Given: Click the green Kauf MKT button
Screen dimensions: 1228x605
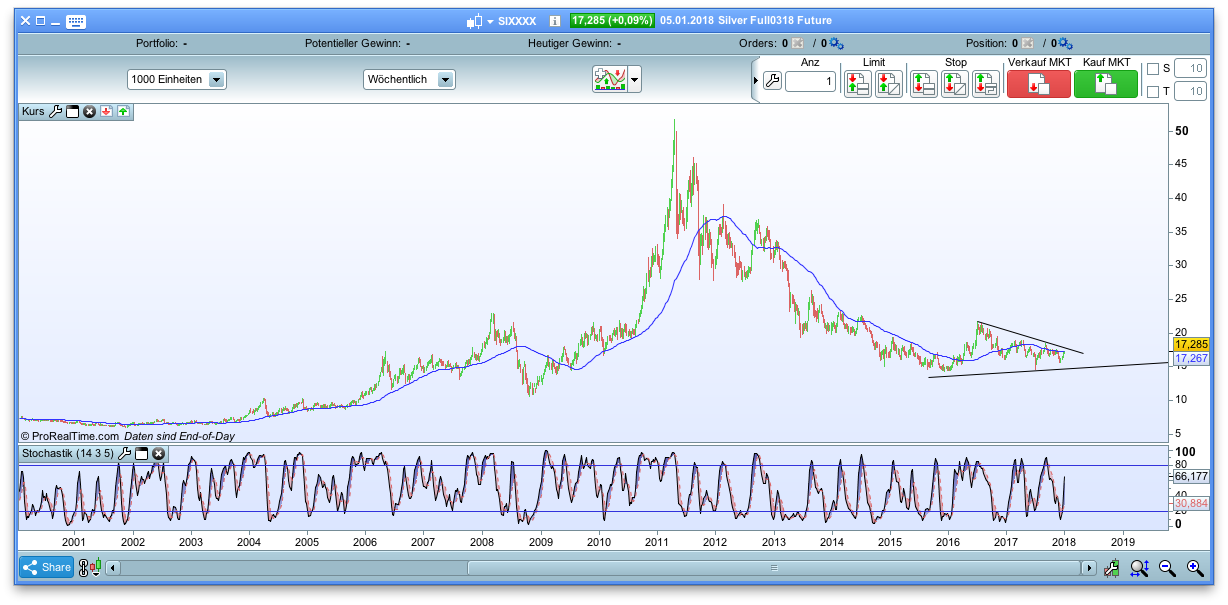Looking at the screenshot, I should point(1105,84).
